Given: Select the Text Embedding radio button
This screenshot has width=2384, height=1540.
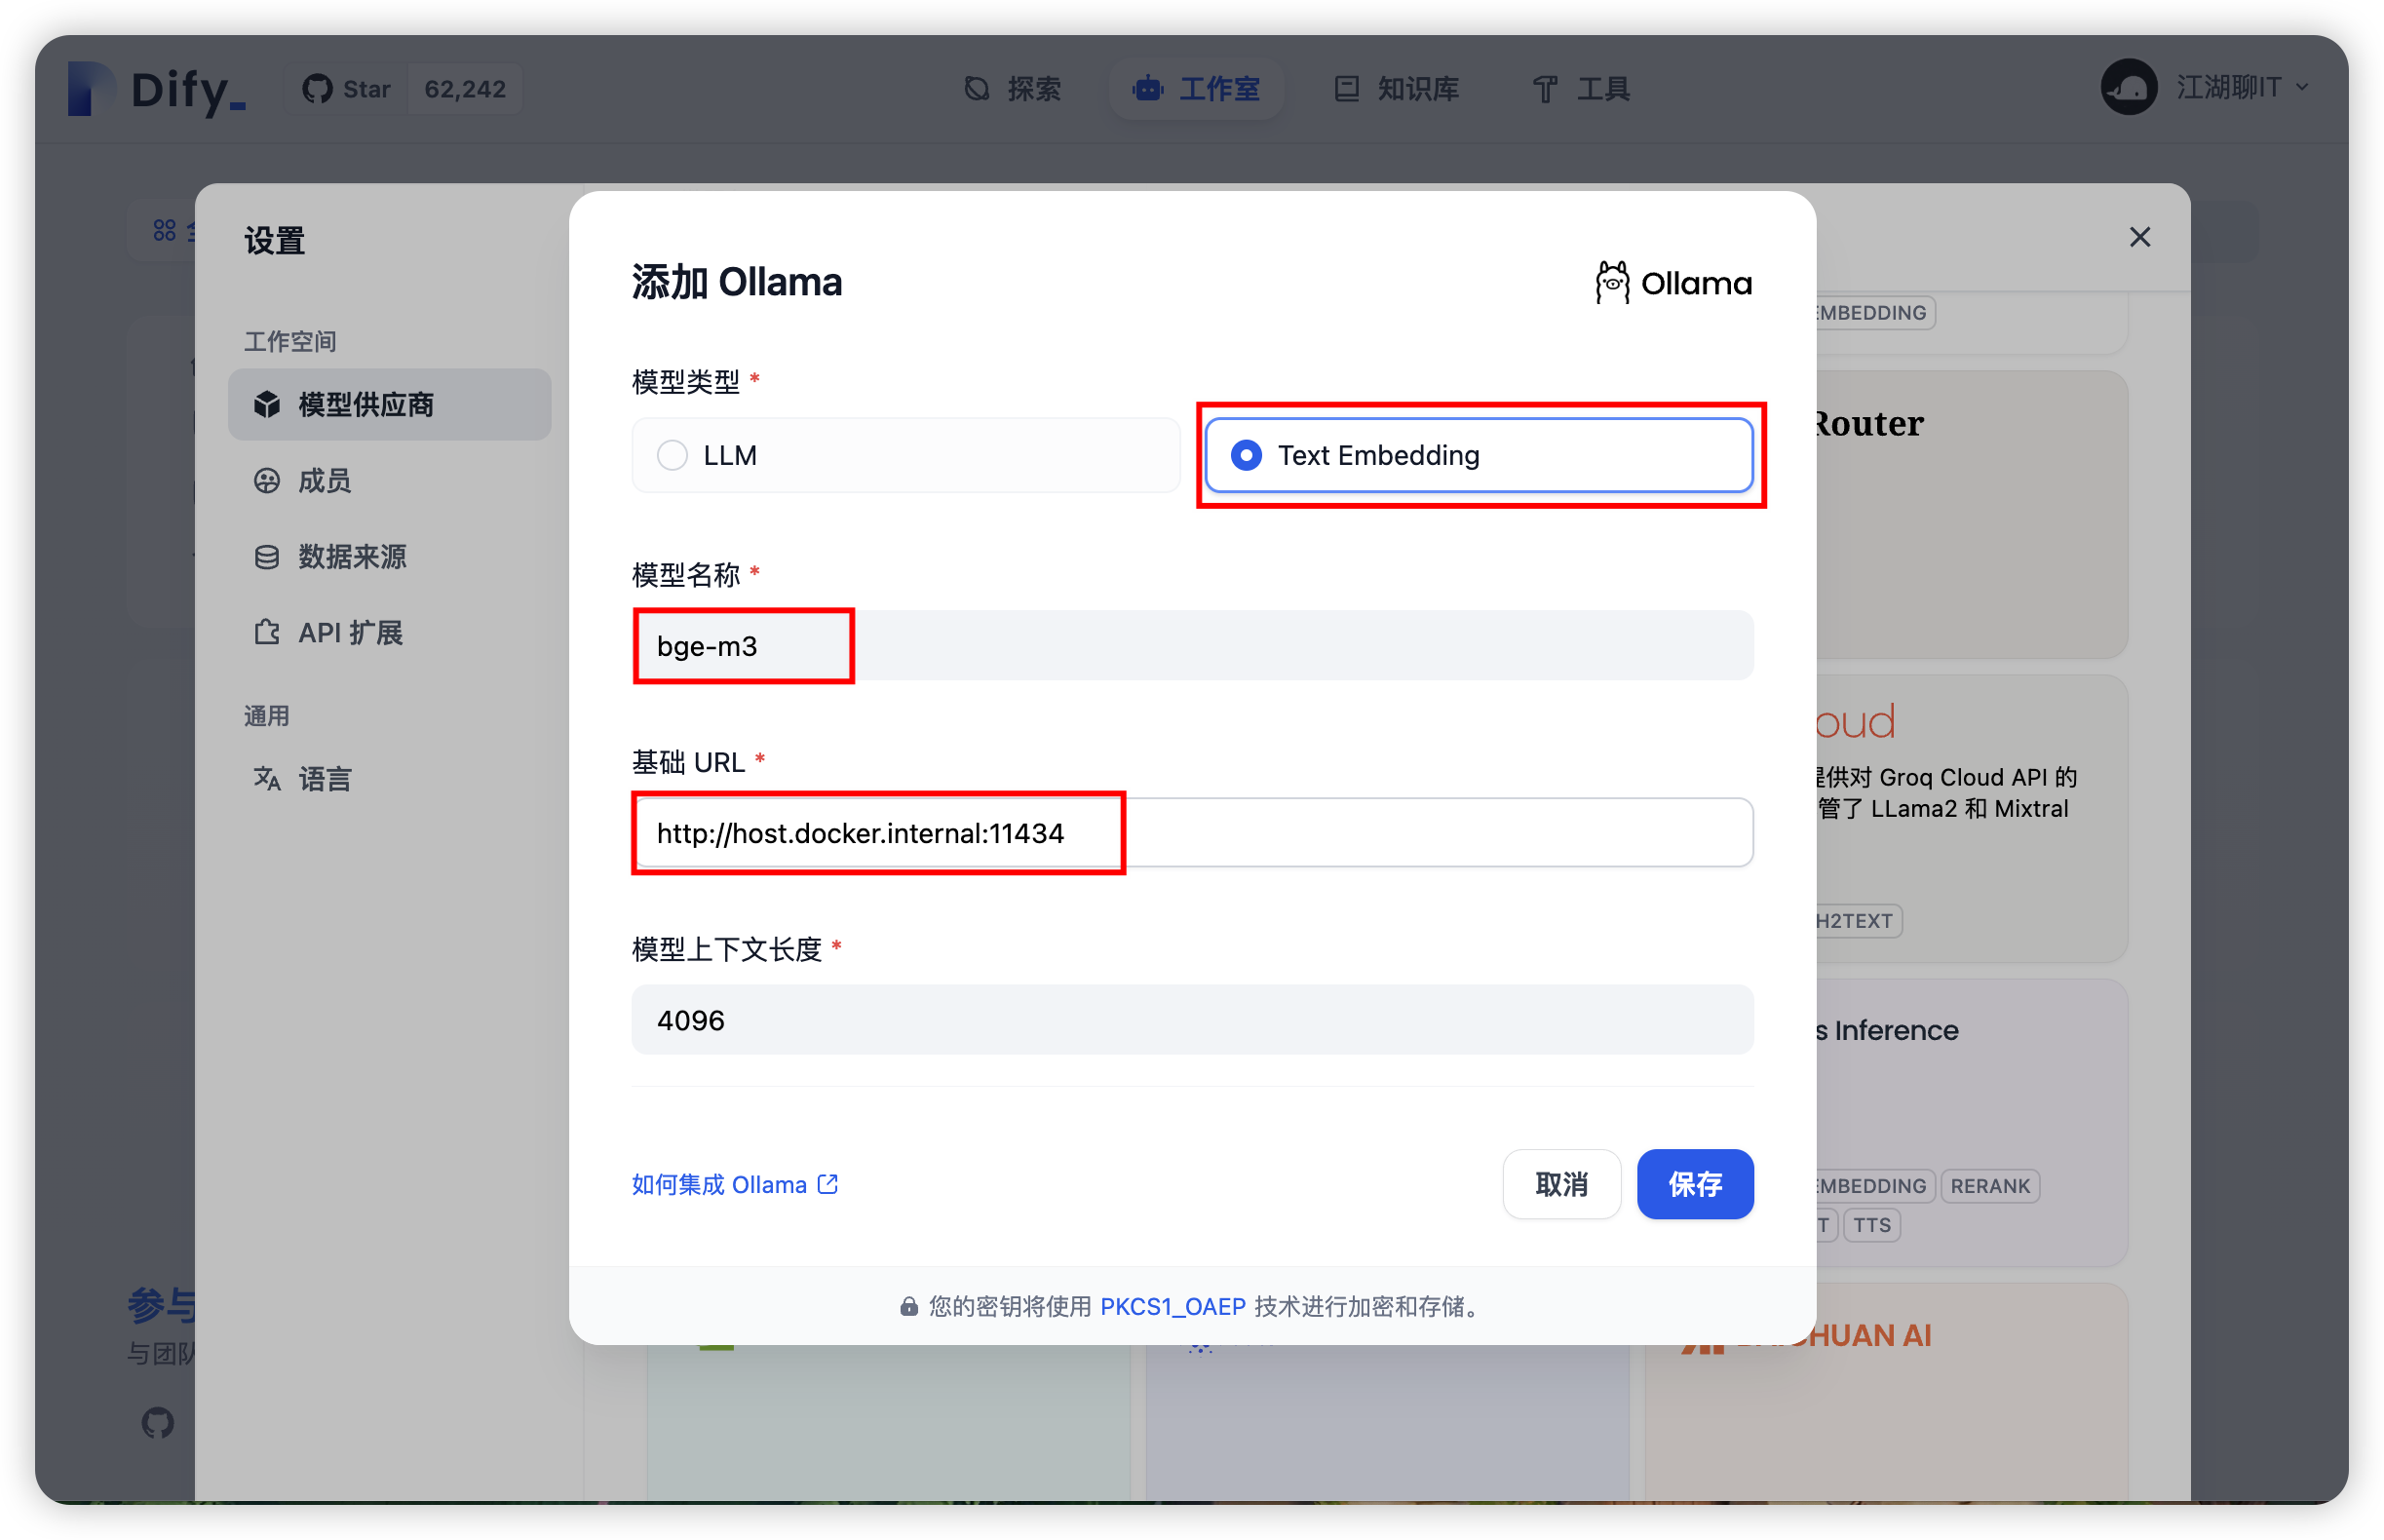Looking at the screenshot, I should 1250,453.
